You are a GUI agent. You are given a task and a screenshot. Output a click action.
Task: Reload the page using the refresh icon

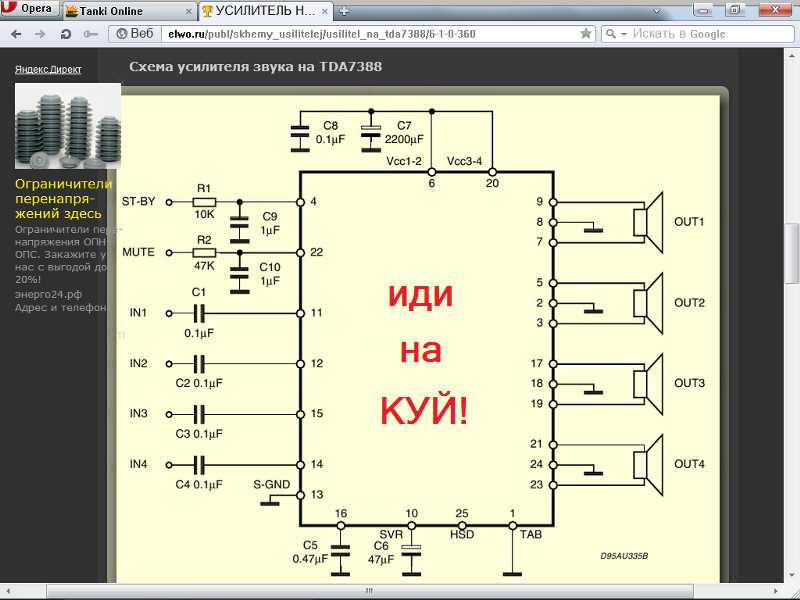[62, 33]
